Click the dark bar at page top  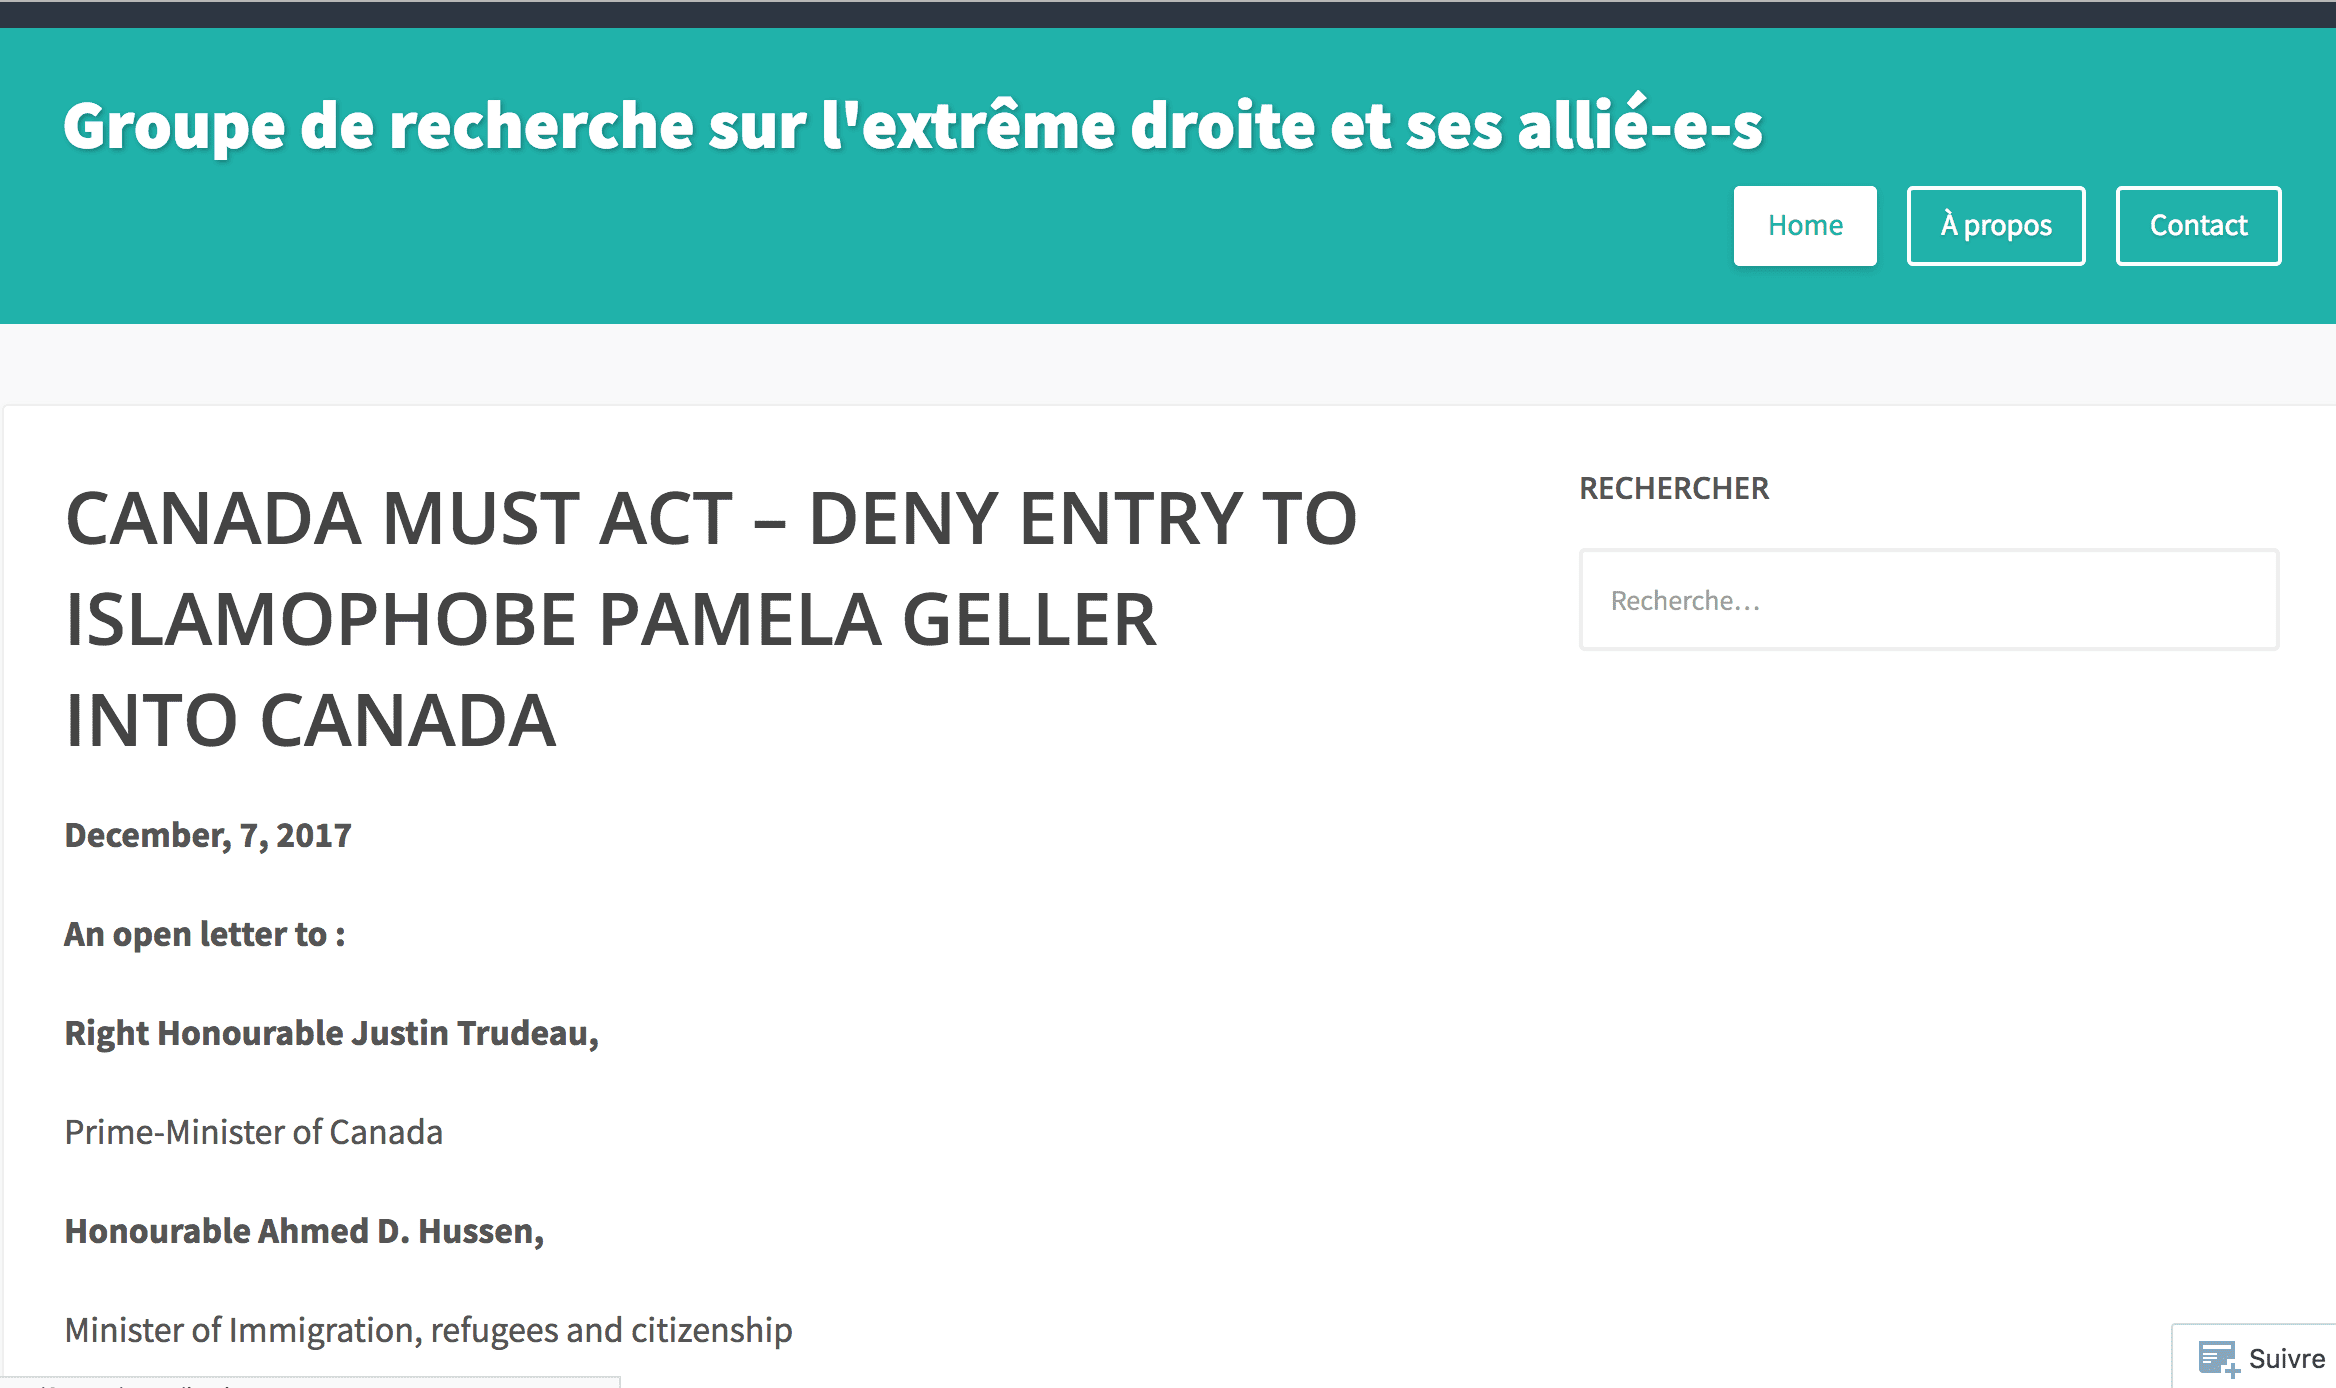(x=1168, y=13)
